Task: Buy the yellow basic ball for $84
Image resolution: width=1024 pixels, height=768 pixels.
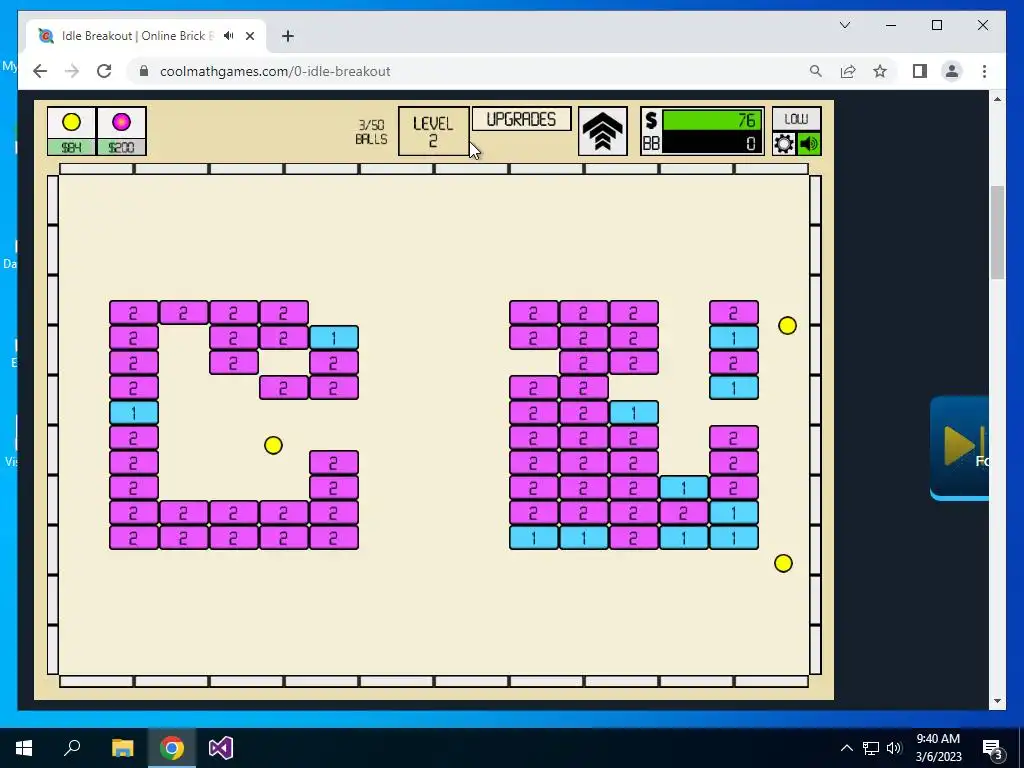Action: (x=71, y=131)
